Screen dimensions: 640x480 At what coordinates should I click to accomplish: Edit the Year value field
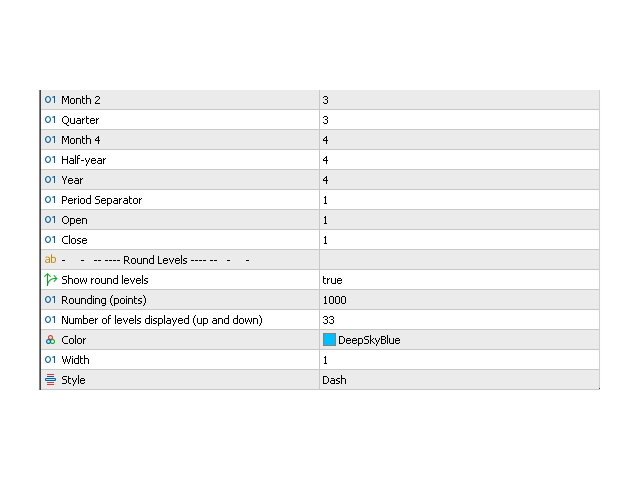point(458,180)
